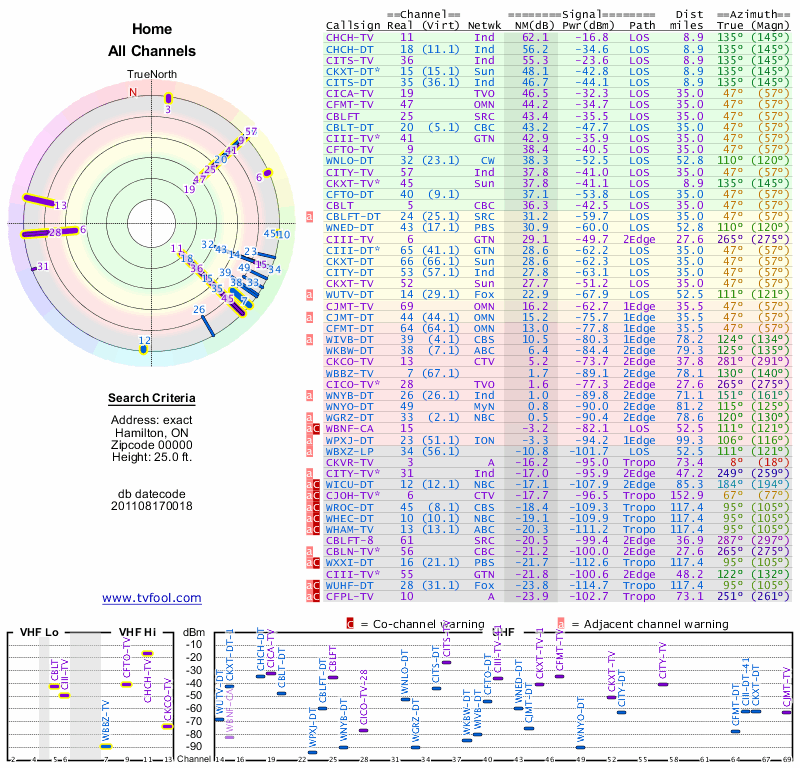Click channel 3 marker on radar plot
This screenshot has width=800, height=768.
pyautogui.click(x=168, y=98)
